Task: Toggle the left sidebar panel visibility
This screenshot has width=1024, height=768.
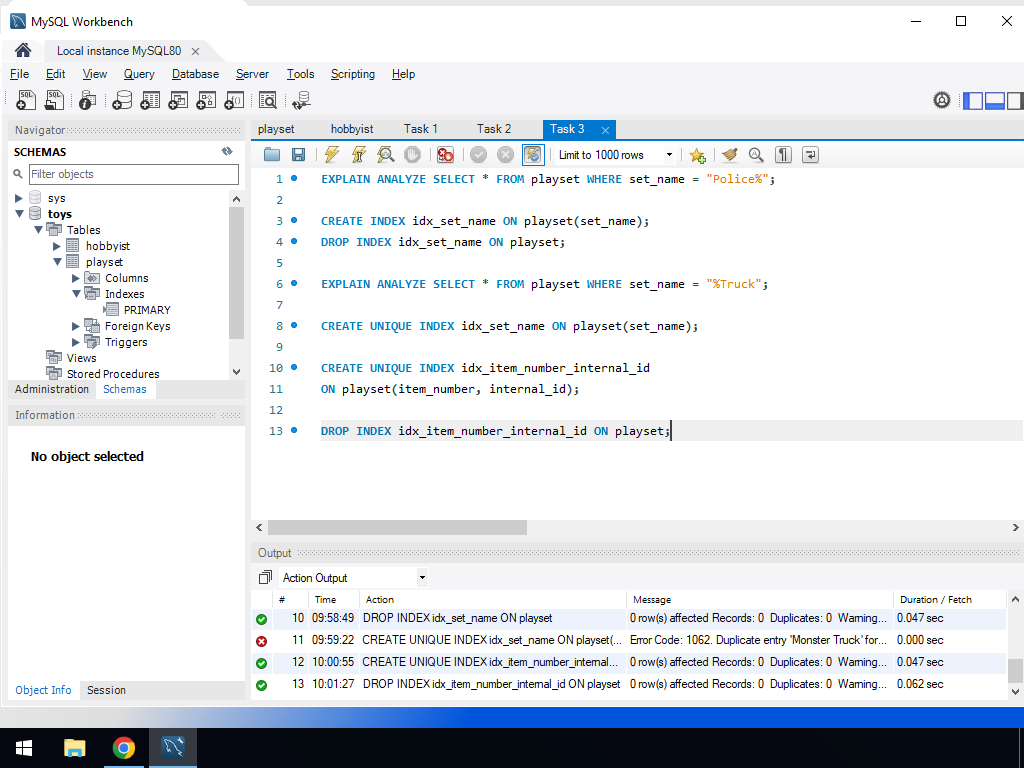Action: coord(972,100)
